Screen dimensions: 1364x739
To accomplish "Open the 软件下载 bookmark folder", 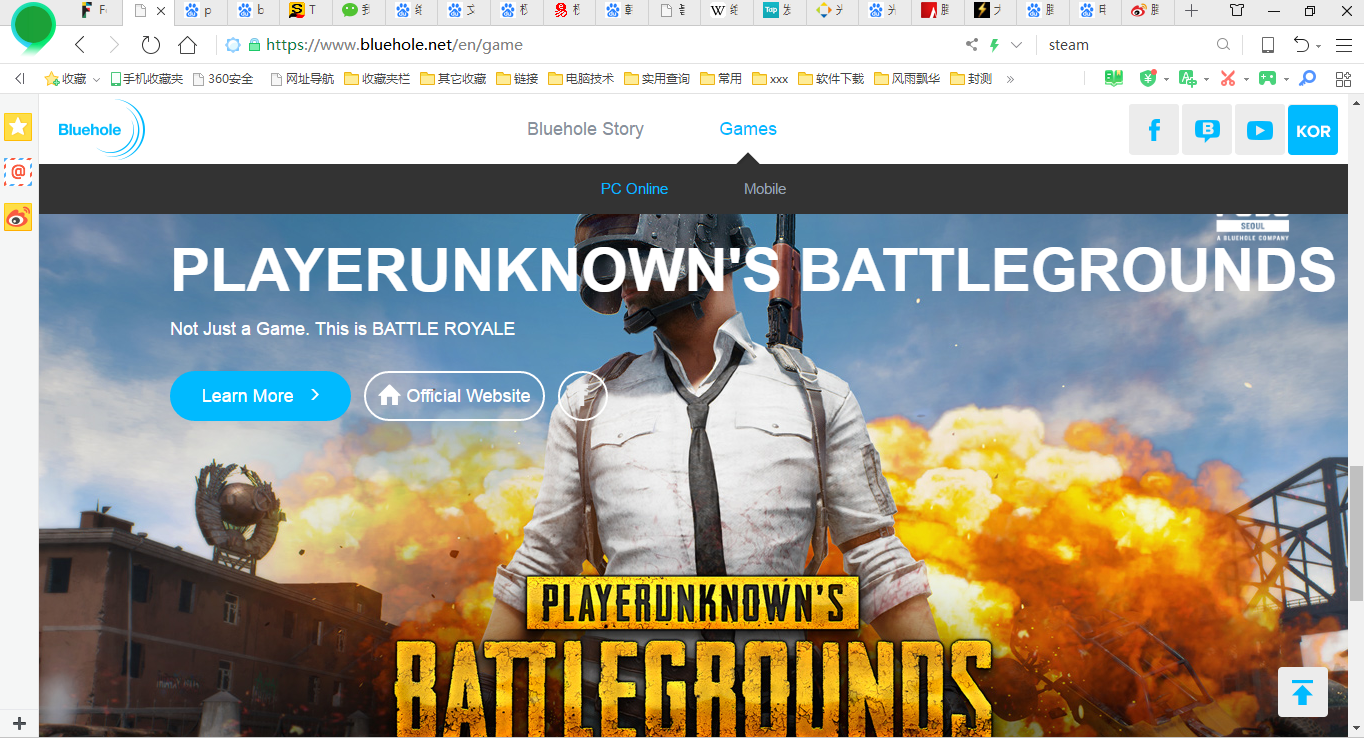I will click(831, 79).
